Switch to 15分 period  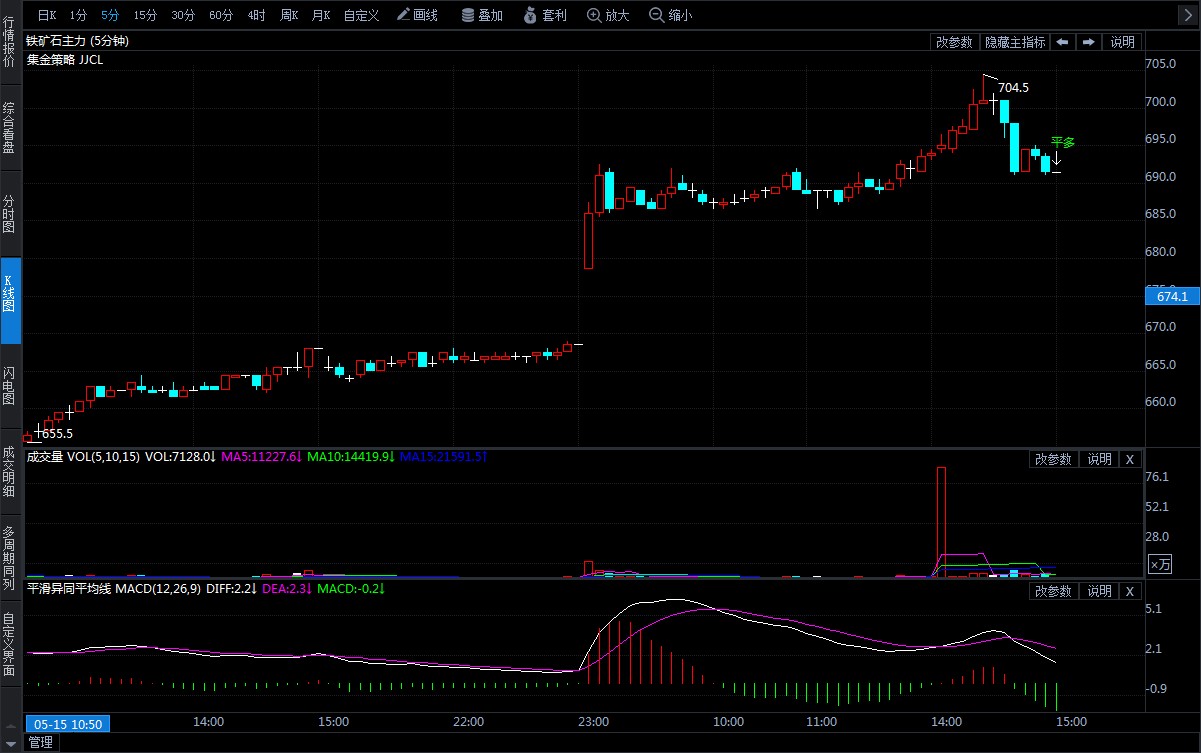click(145, 15)
